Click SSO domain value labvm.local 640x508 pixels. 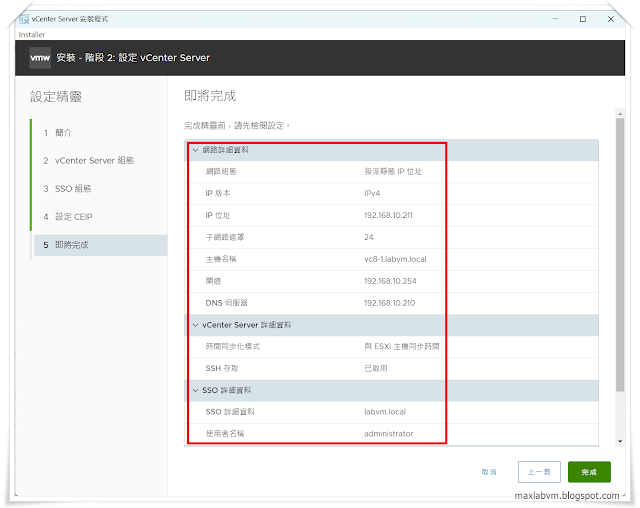tap(385, 412)
